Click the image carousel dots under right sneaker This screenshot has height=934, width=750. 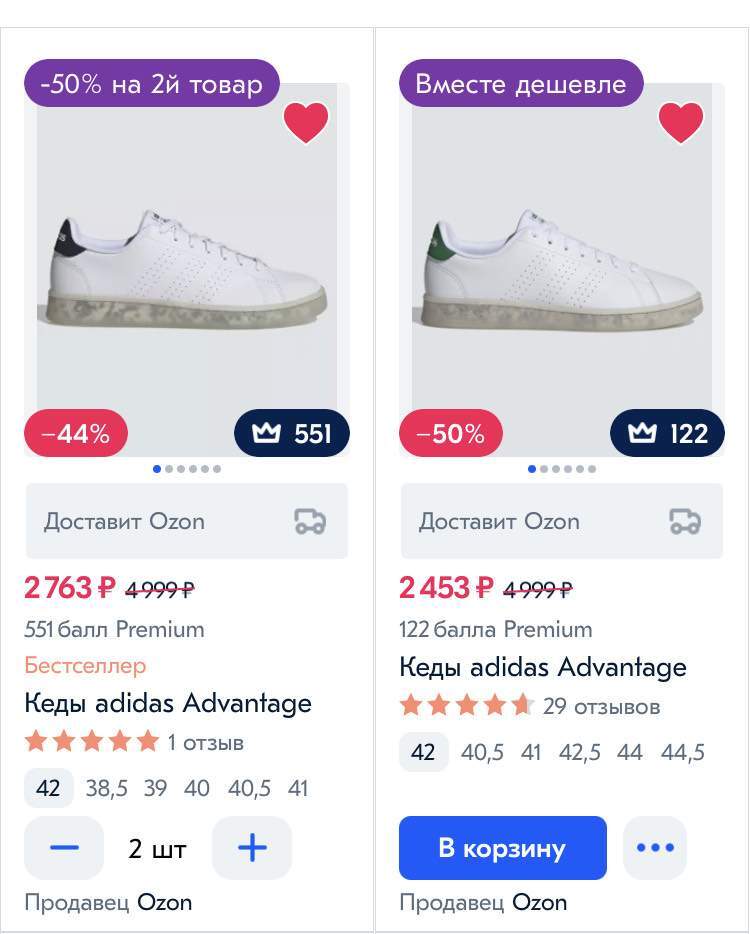click(562, 469)
